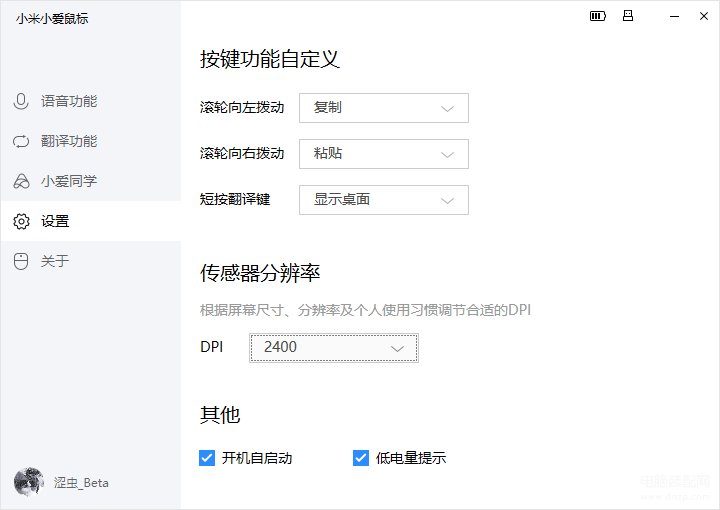Select the 设置 sidebar item
This screenshot has height=510, width=720.
click(91, 221)
